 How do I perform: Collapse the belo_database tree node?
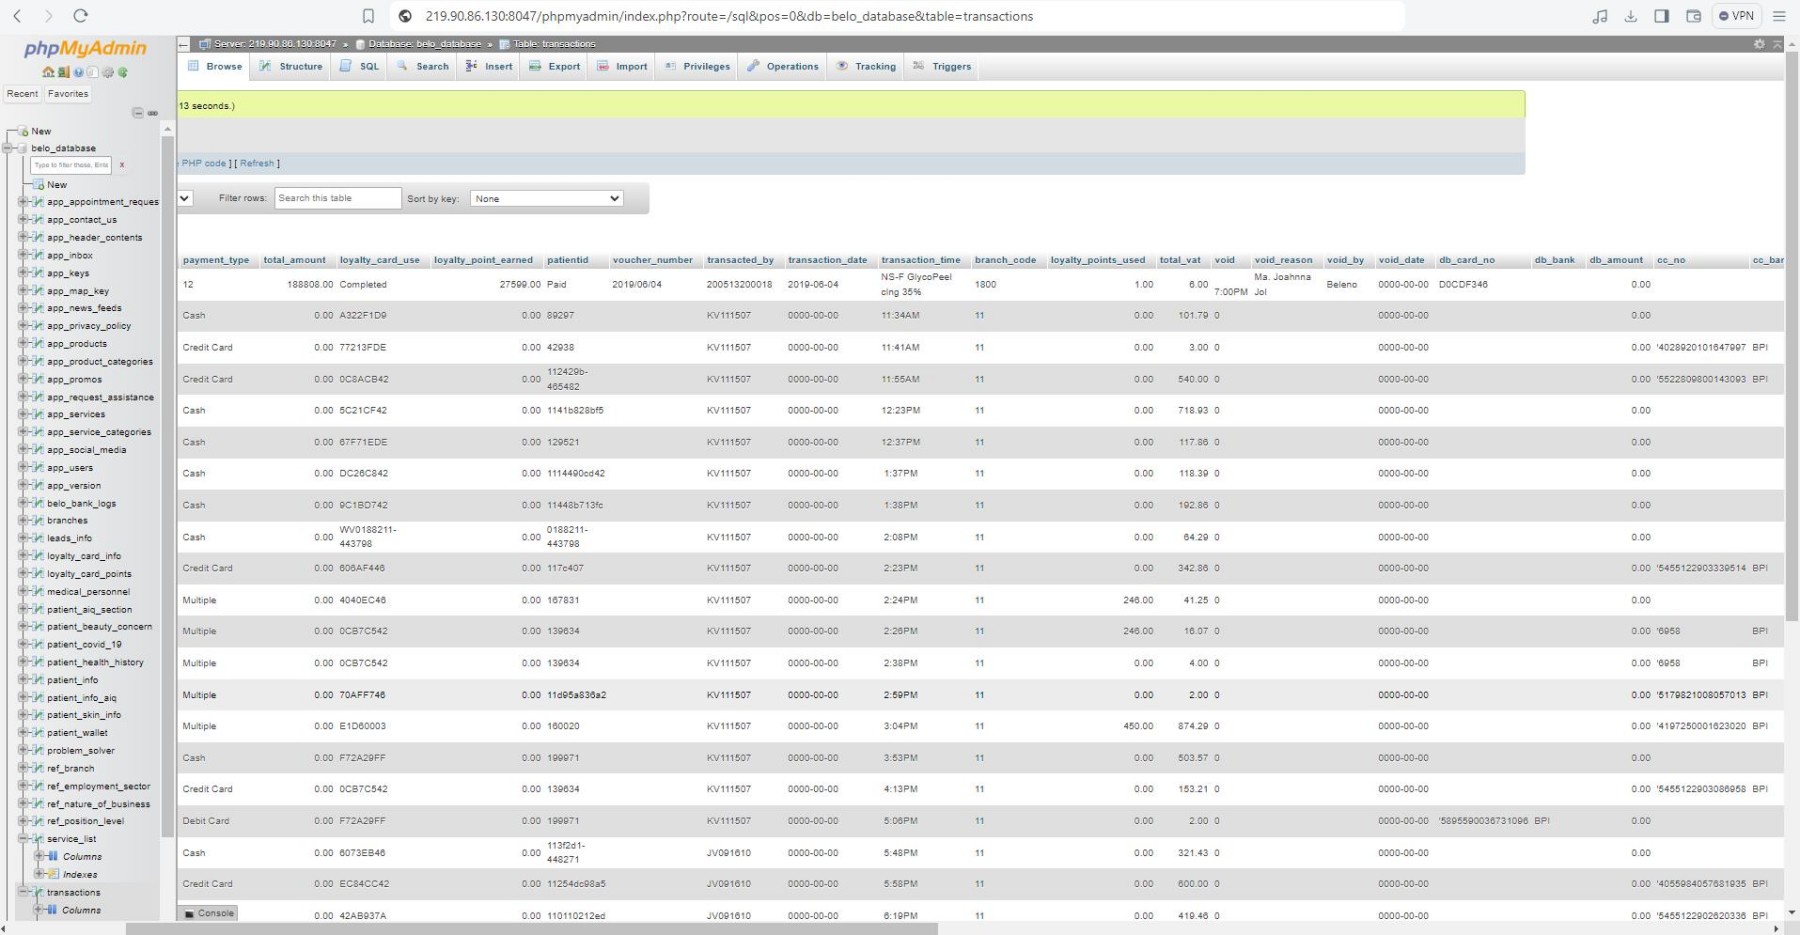[x=8, y=148]
